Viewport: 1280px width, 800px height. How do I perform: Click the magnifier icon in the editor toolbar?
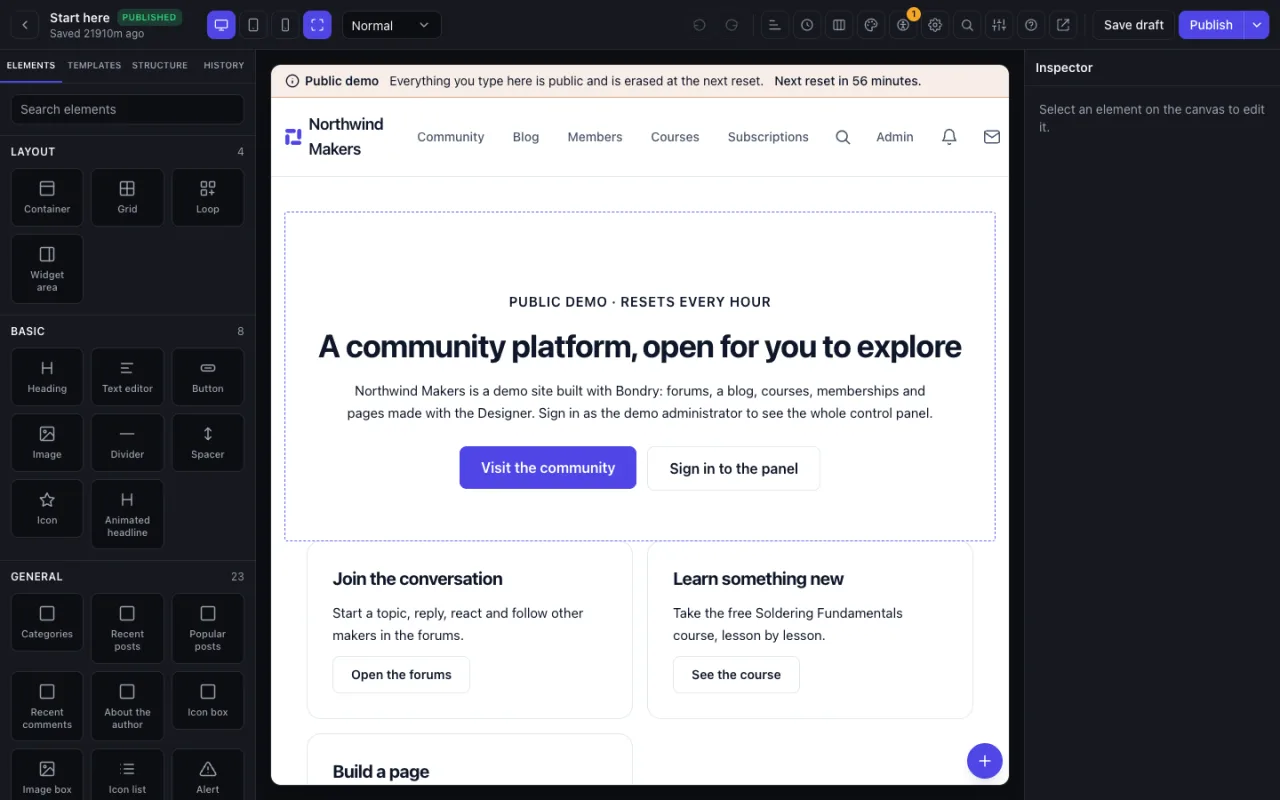(x=967, y=25)
